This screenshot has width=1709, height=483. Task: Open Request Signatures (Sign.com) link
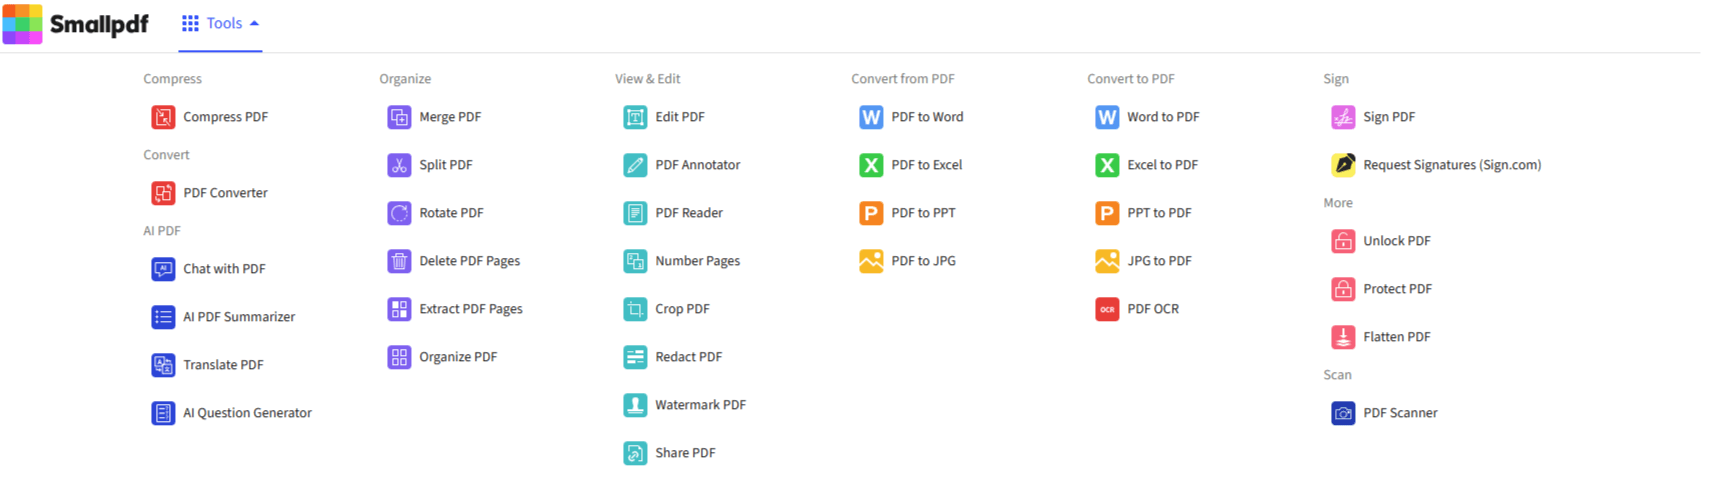(x=1451, y=165)
